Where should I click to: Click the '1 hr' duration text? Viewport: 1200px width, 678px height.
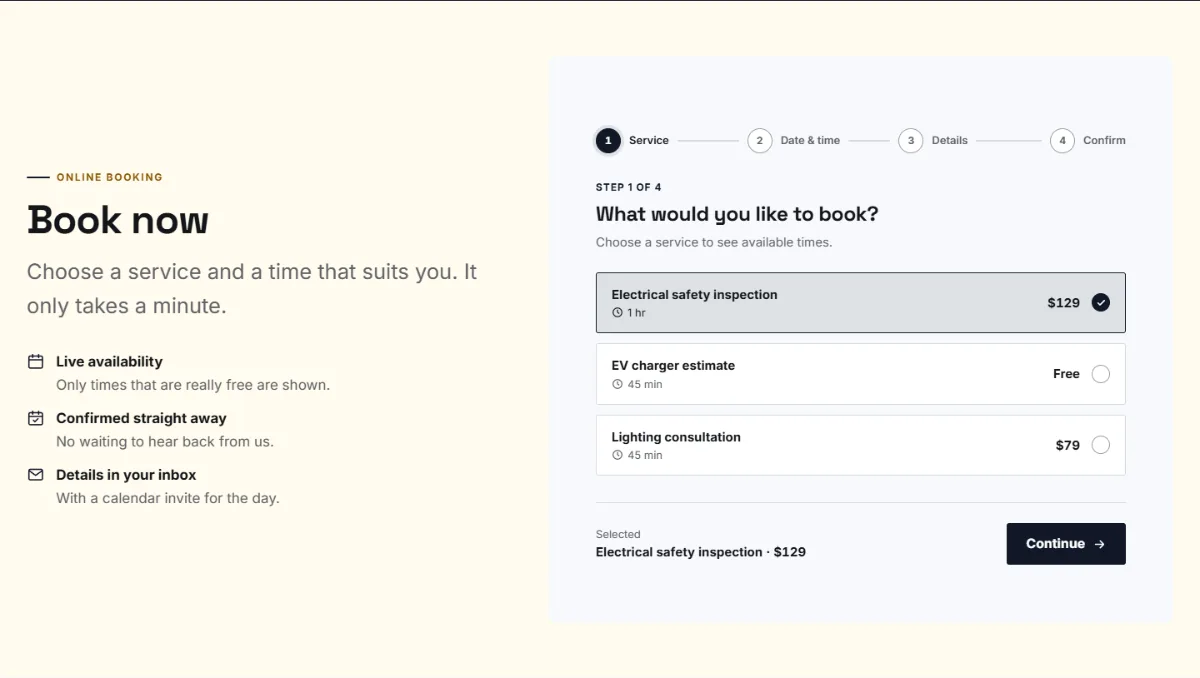[637, 313]
